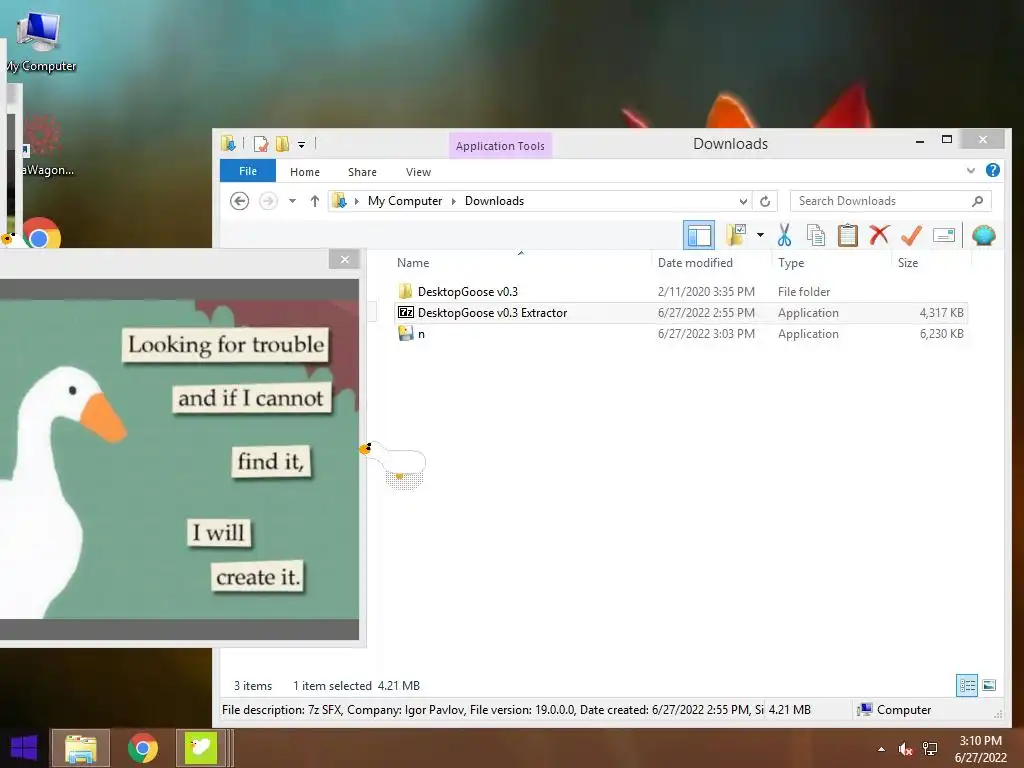Click Downloads in address breadcrumb

494,201
